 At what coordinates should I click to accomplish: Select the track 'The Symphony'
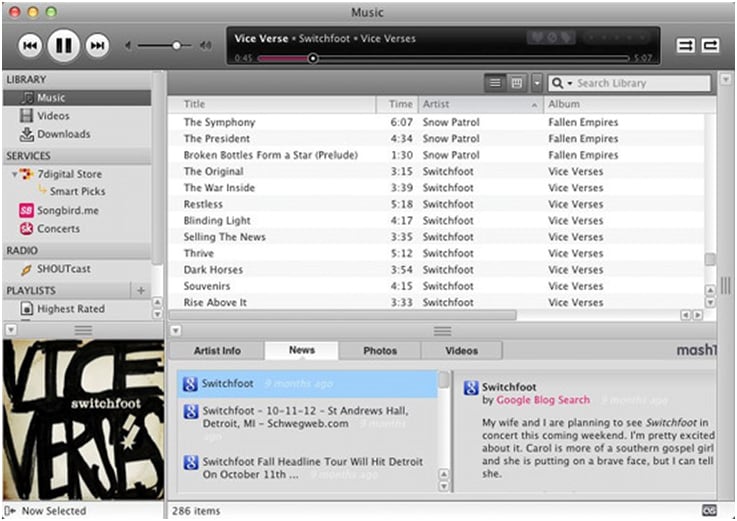tap(436, 122)
